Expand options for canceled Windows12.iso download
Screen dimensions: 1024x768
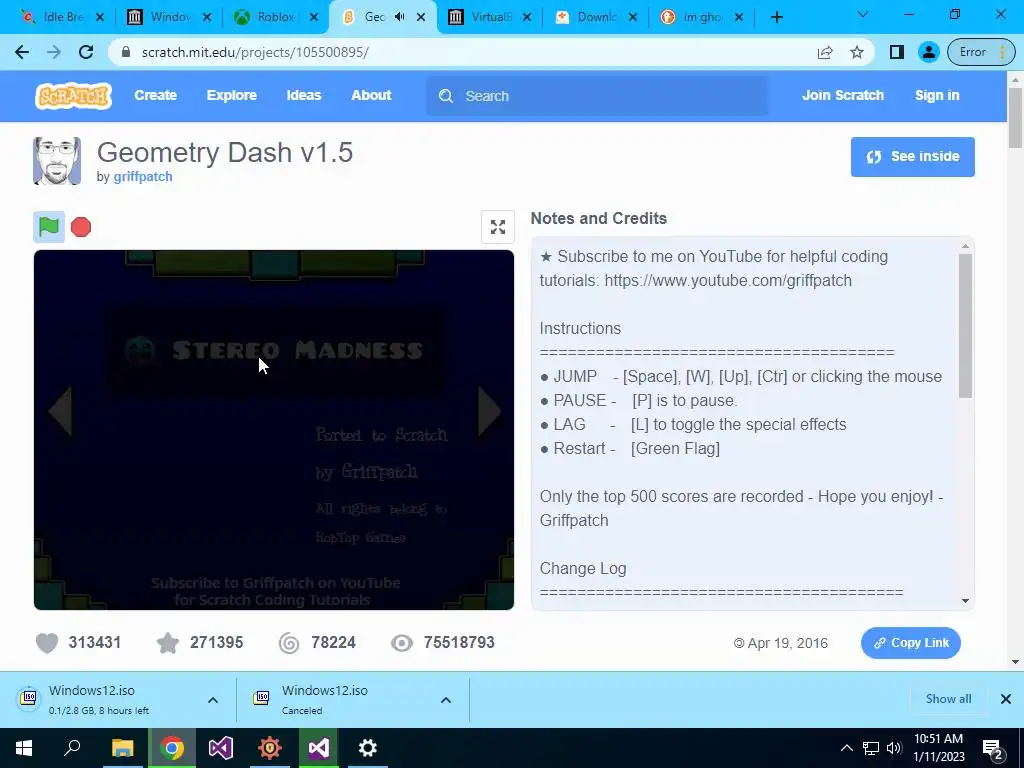point(445,700)
